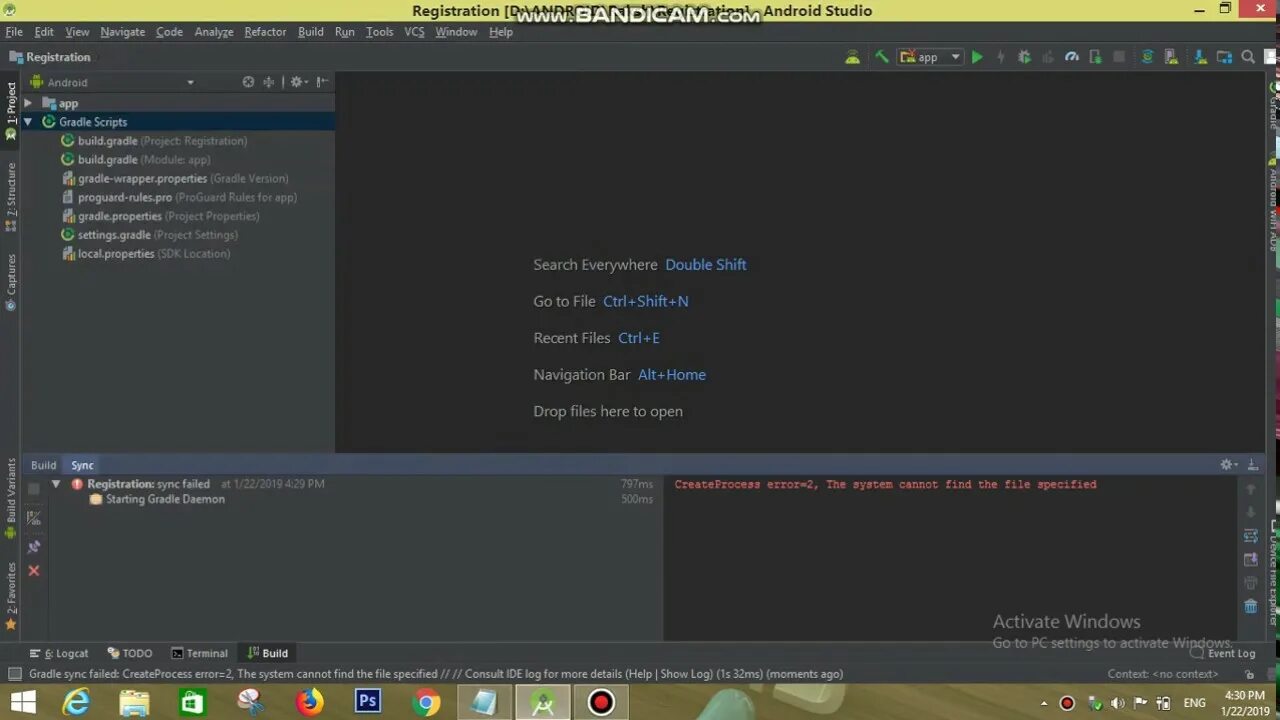The width and height of the screenshot is (1280, 720).
Task: Open the run configuration app dropdown
Action: (930, 57)
